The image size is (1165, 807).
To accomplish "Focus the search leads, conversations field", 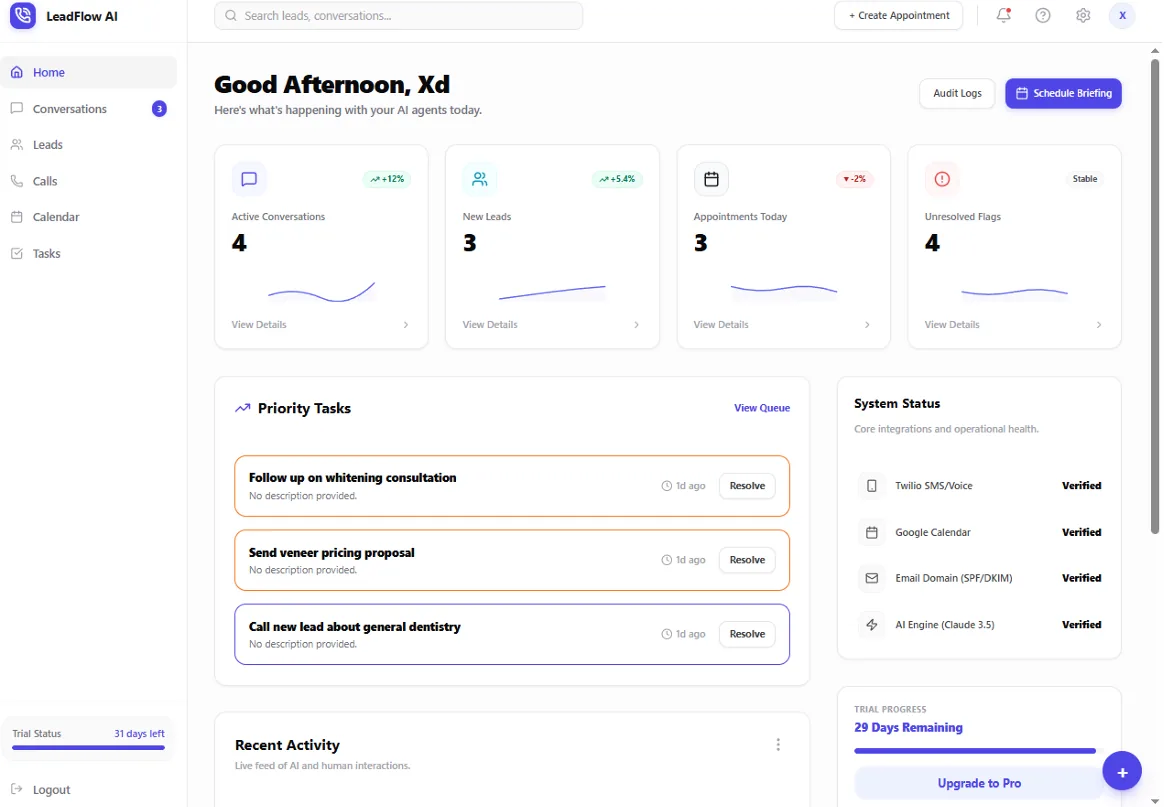I will click(398, 16).
